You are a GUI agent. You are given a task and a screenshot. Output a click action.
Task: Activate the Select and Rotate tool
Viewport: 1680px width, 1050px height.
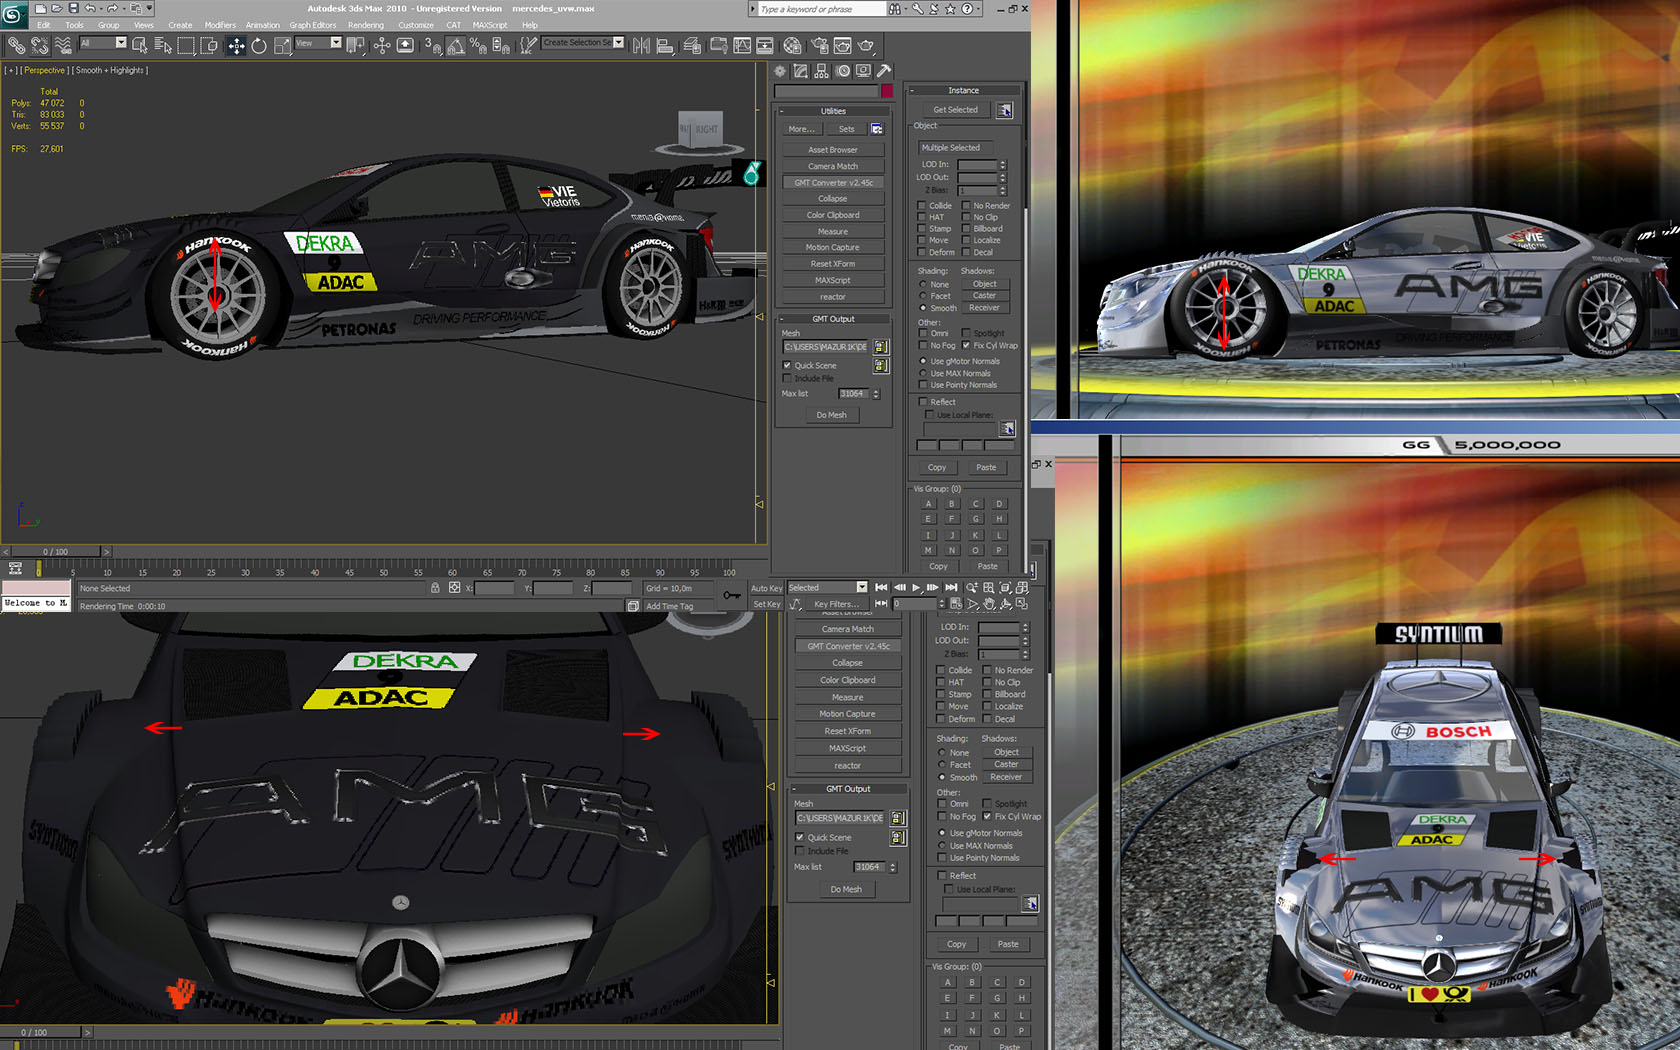click(259, 45)
